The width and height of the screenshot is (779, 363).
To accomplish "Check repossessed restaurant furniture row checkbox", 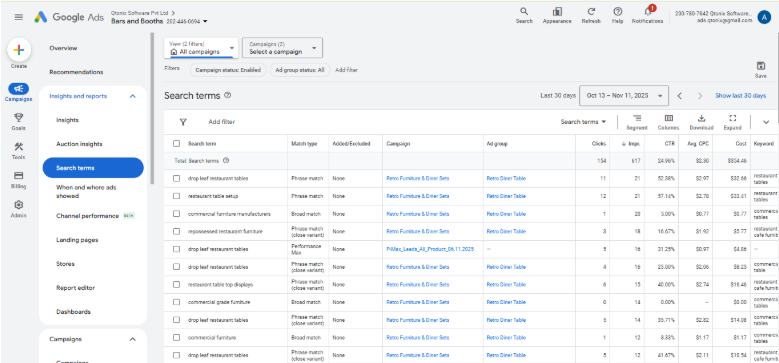I will coord(176,231).
